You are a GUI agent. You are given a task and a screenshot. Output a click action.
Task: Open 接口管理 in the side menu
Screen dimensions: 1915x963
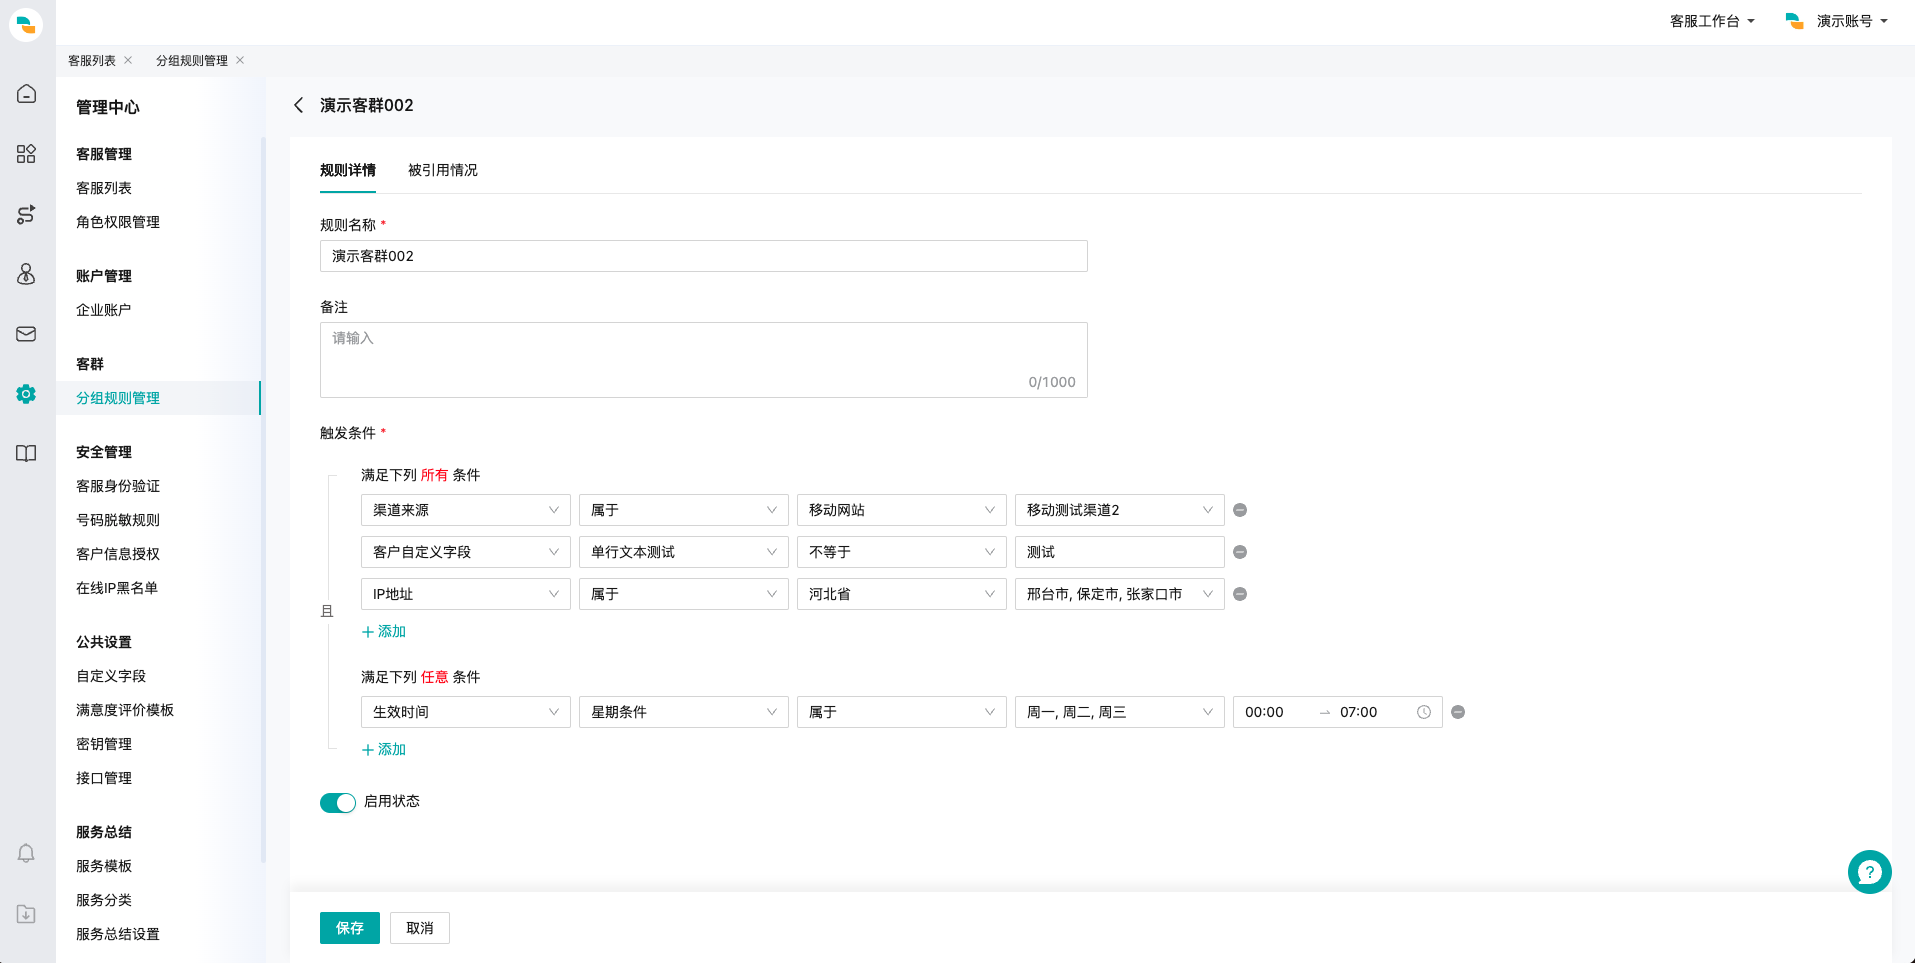click(104, 778)
